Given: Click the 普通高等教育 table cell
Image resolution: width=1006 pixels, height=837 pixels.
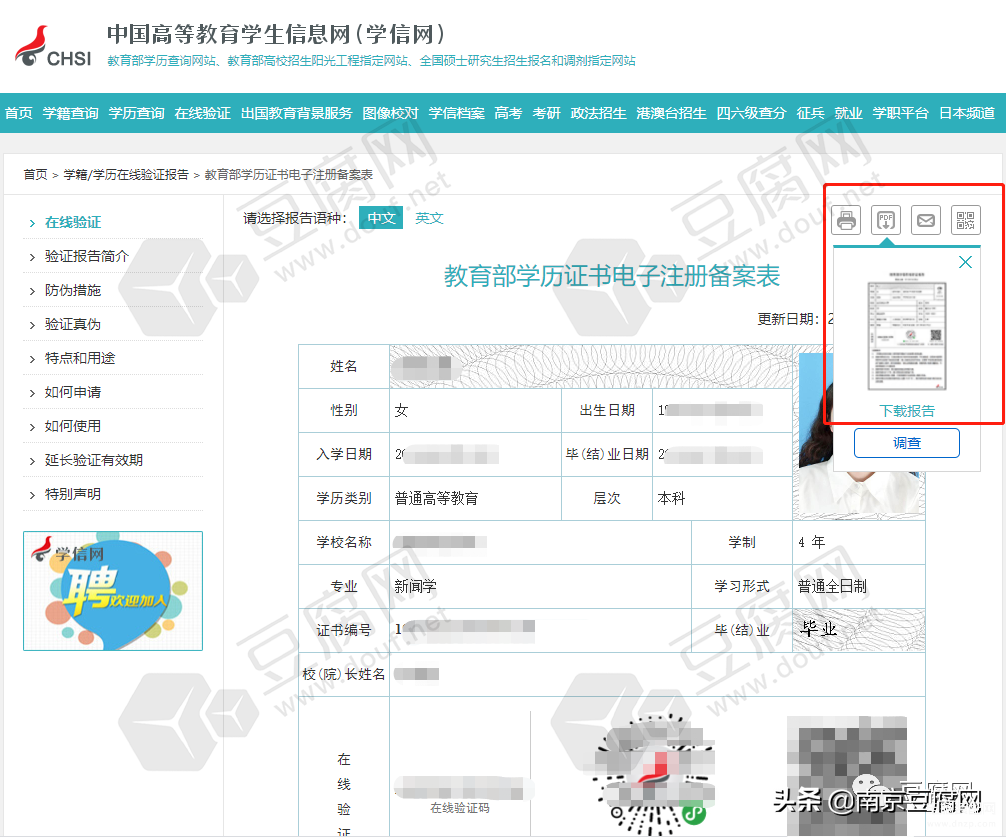Looking at the screenshot, I should [x=475, y=498].
